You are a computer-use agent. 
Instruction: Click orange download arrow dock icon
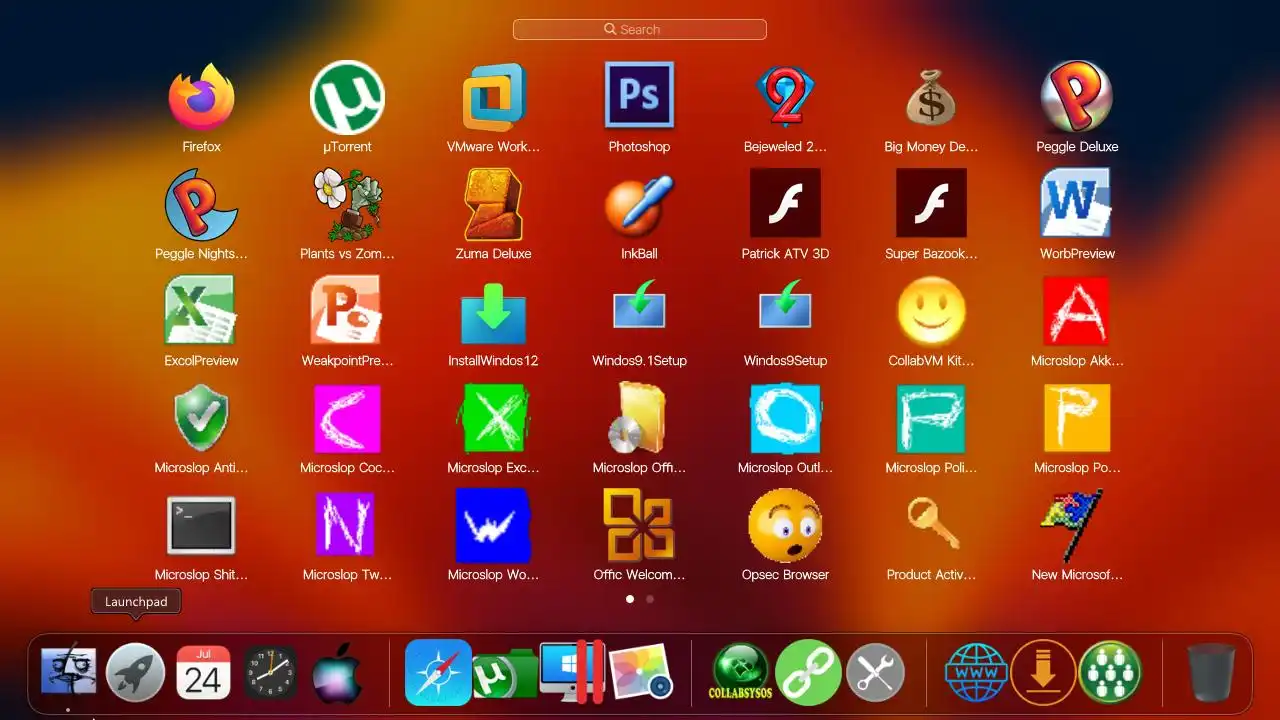[1043, 672]
